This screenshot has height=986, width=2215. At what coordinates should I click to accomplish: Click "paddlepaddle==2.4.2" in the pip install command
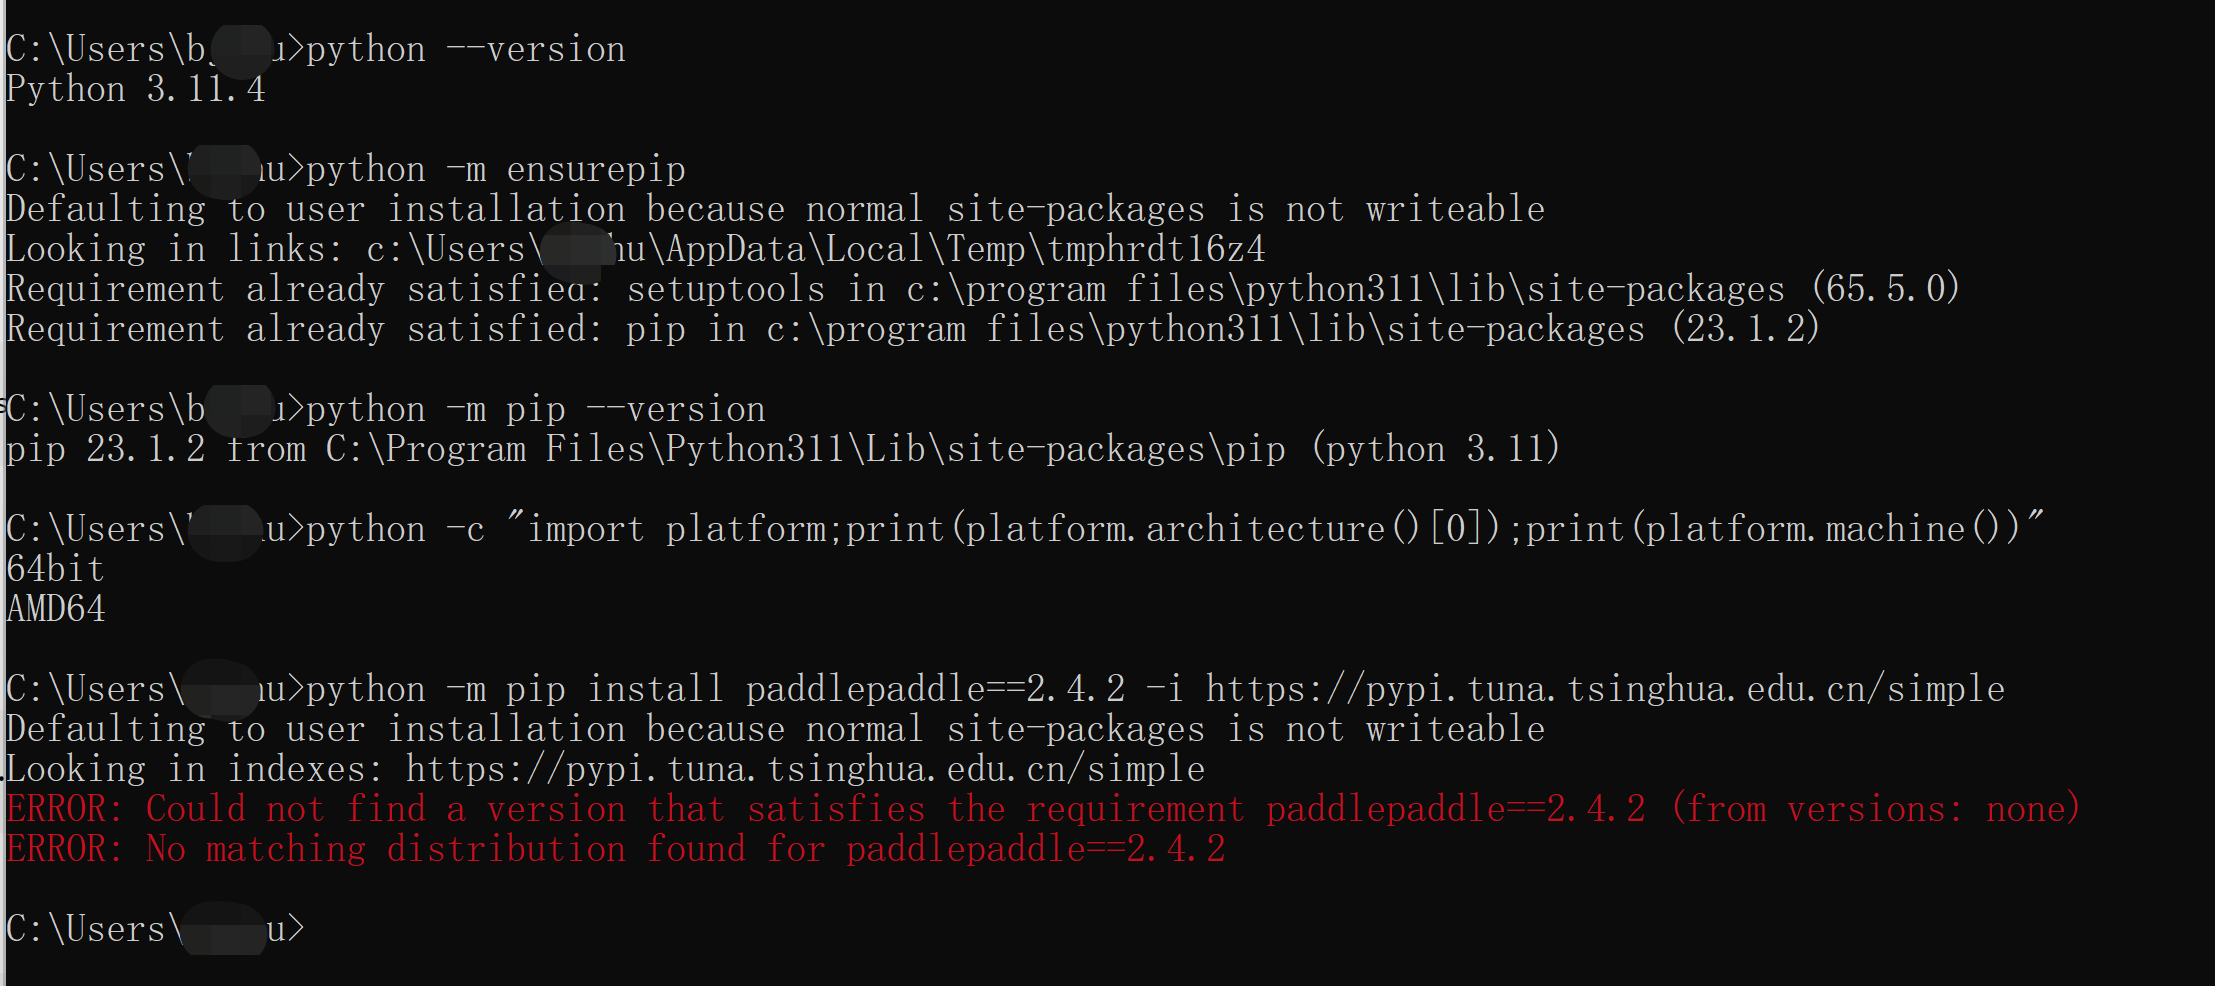935,689
